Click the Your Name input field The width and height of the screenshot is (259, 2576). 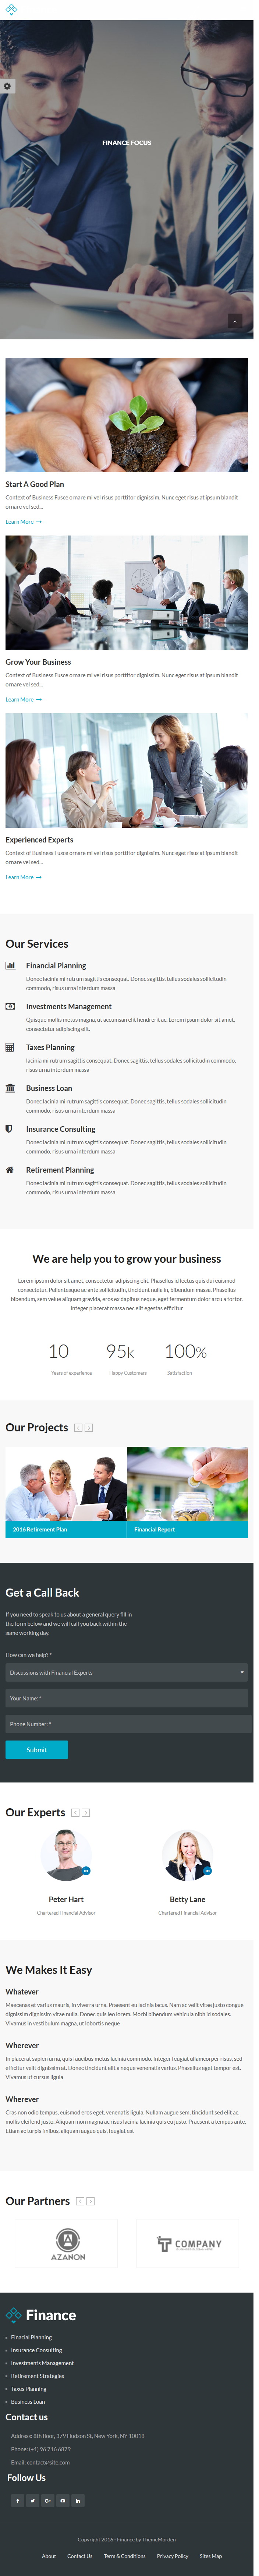coord(127,1698)
